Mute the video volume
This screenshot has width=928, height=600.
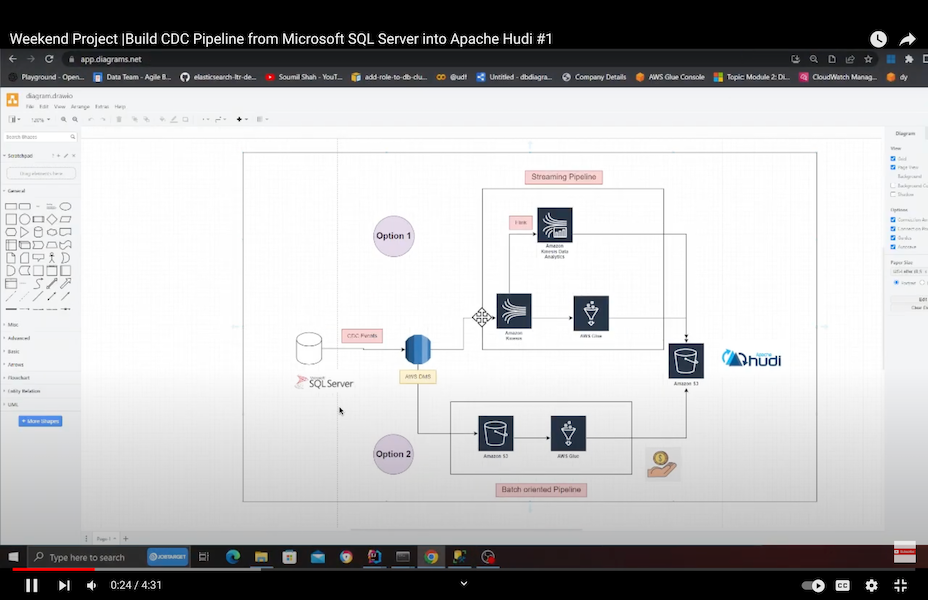92,585
